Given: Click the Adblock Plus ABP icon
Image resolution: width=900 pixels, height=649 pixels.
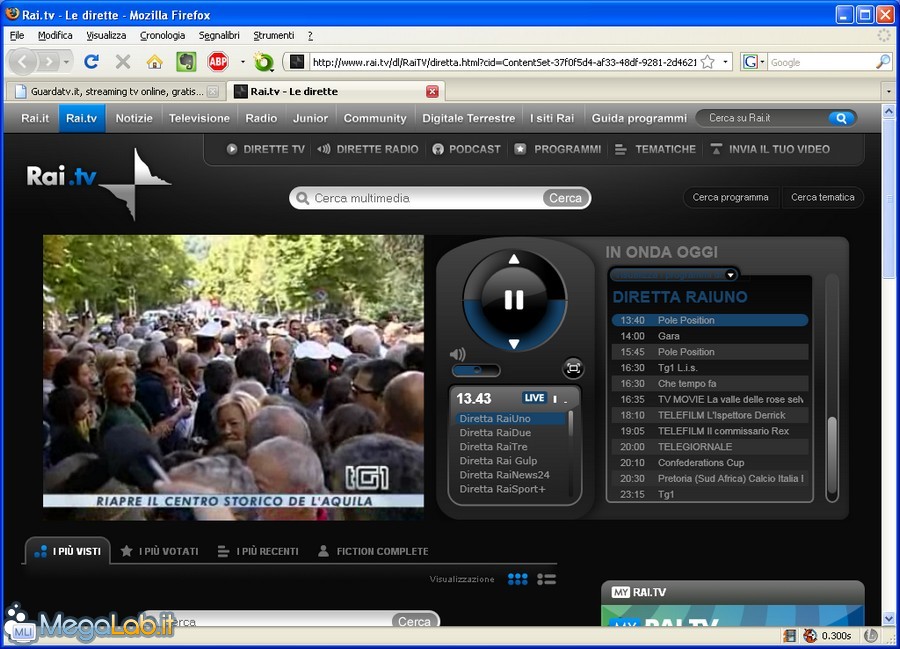Looking at the screenshot, I should (x=218, y=61).
